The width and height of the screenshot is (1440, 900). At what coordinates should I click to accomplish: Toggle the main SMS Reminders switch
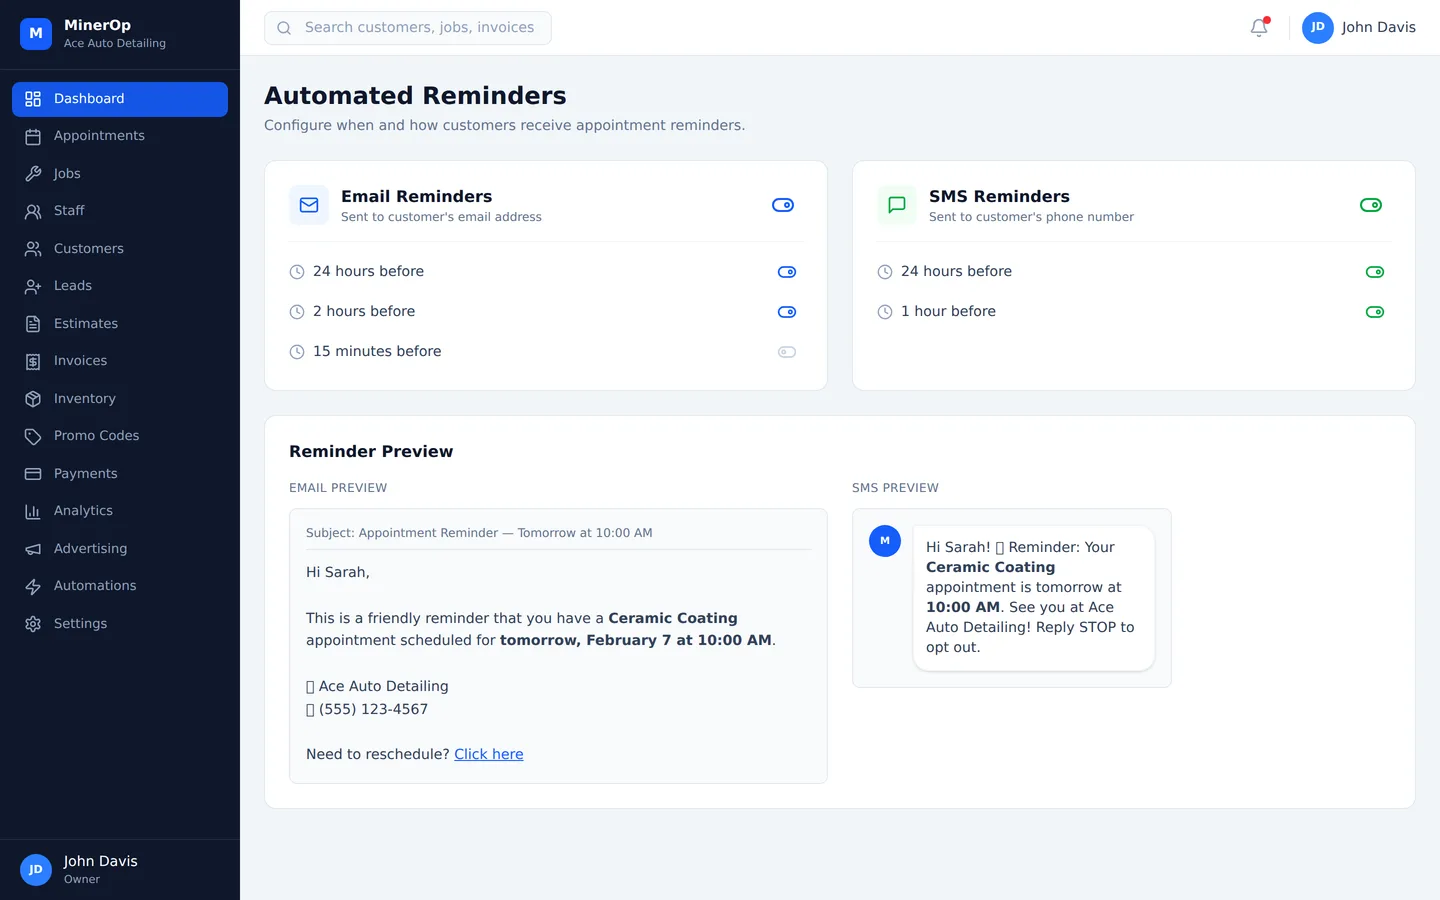coord(1371,205)
